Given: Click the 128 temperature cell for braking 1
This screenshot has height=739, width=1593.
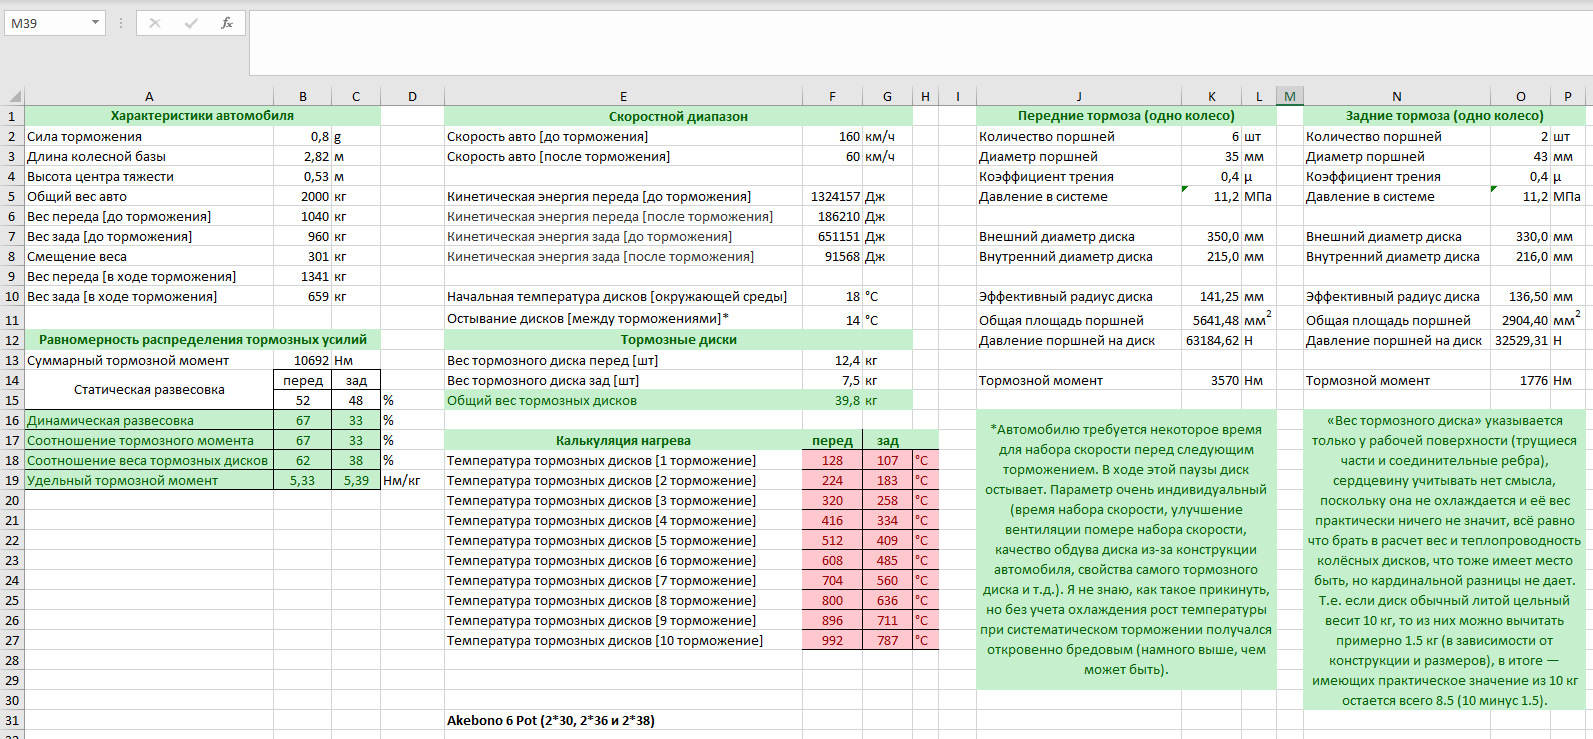Looking at the screenshot, I should (832, 460).
